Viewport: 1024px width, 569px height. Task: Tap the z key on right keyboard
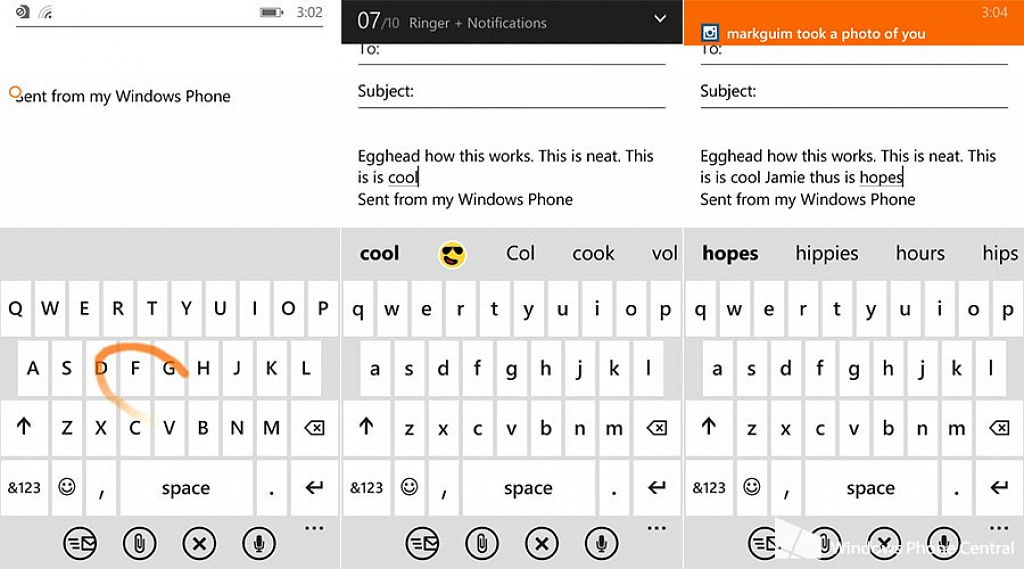752,428
